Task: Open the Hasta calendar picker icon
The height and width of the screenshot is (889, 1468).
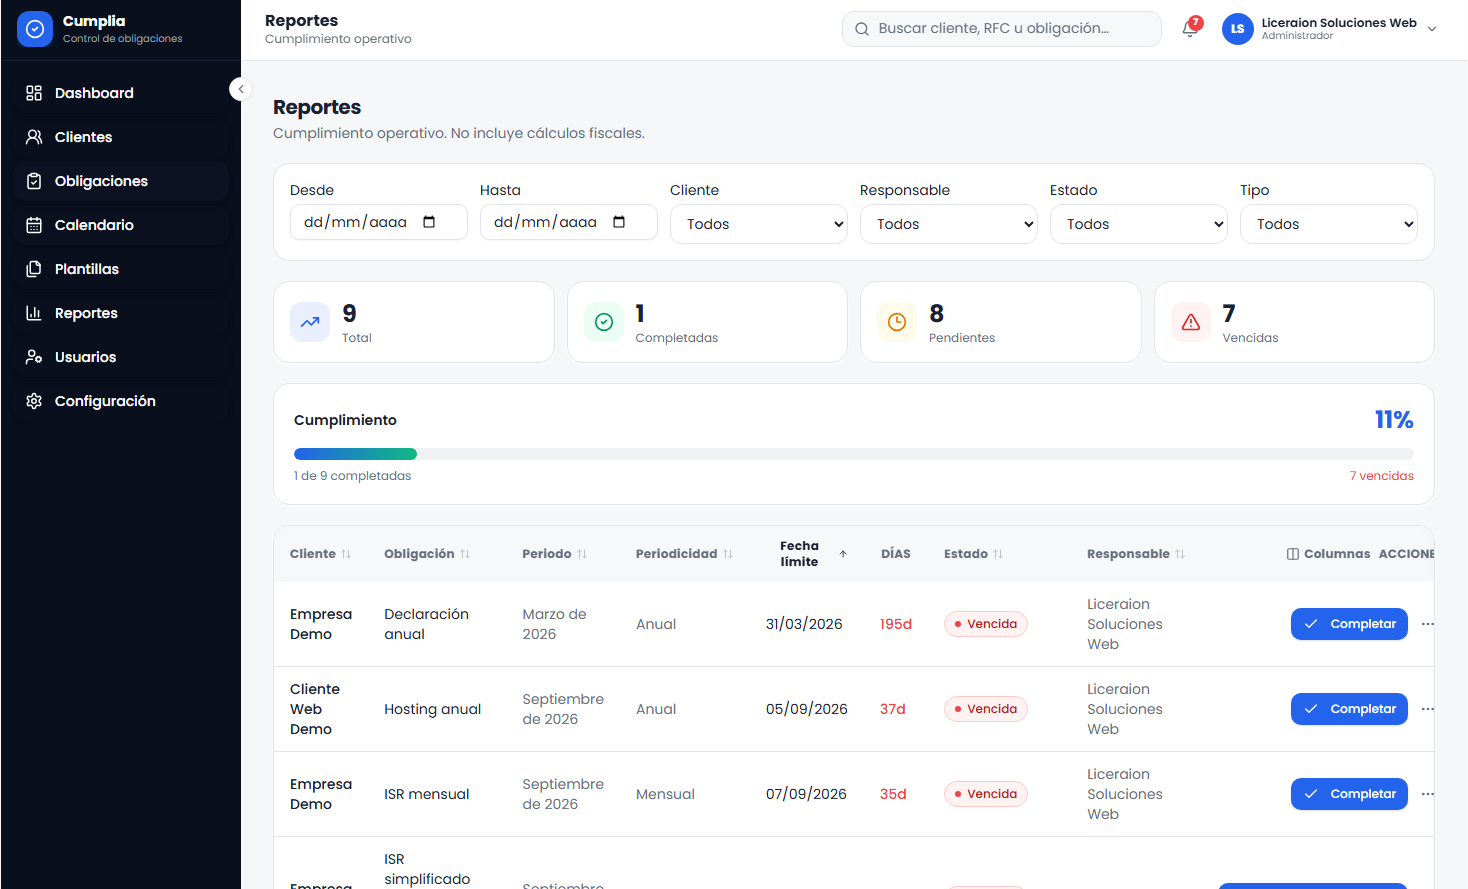Action: [619, 222]
